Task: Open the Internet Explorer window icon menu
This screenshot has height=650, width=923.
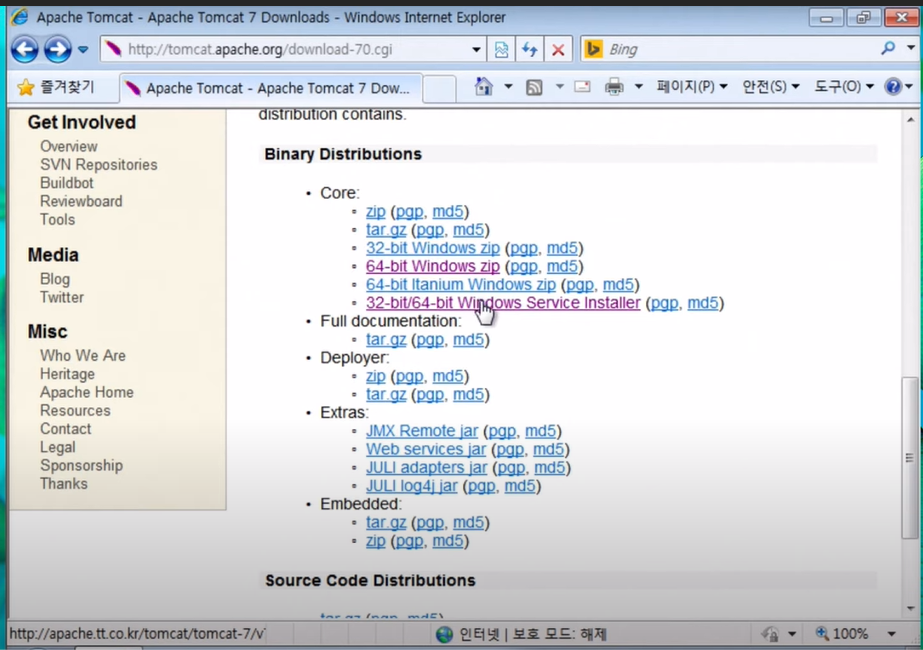Action: tap(20, 17)
